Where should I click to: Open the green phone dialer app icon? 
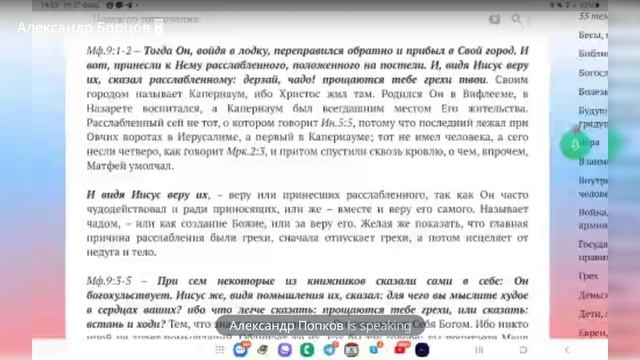click(x=307, y=350)
